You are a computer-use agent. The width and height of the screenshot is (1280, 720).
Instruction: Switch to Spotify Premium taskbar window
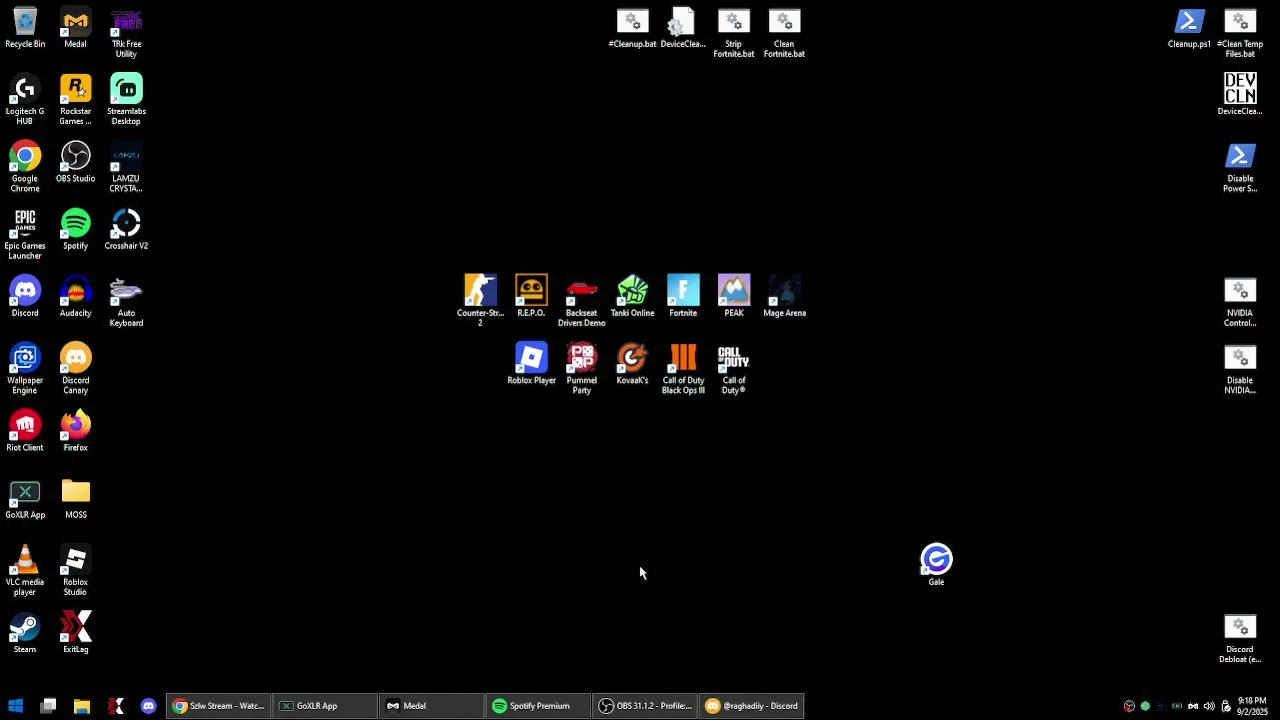pos(539,706)
